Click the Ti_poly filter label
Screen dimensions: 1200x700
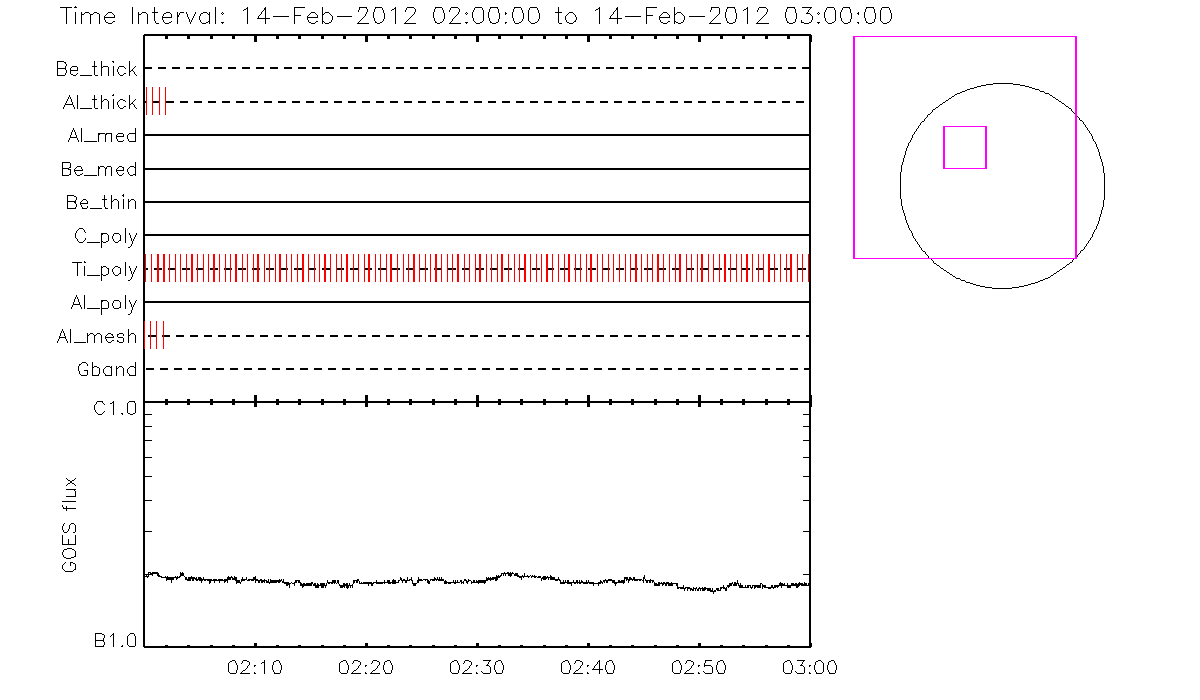104,270
